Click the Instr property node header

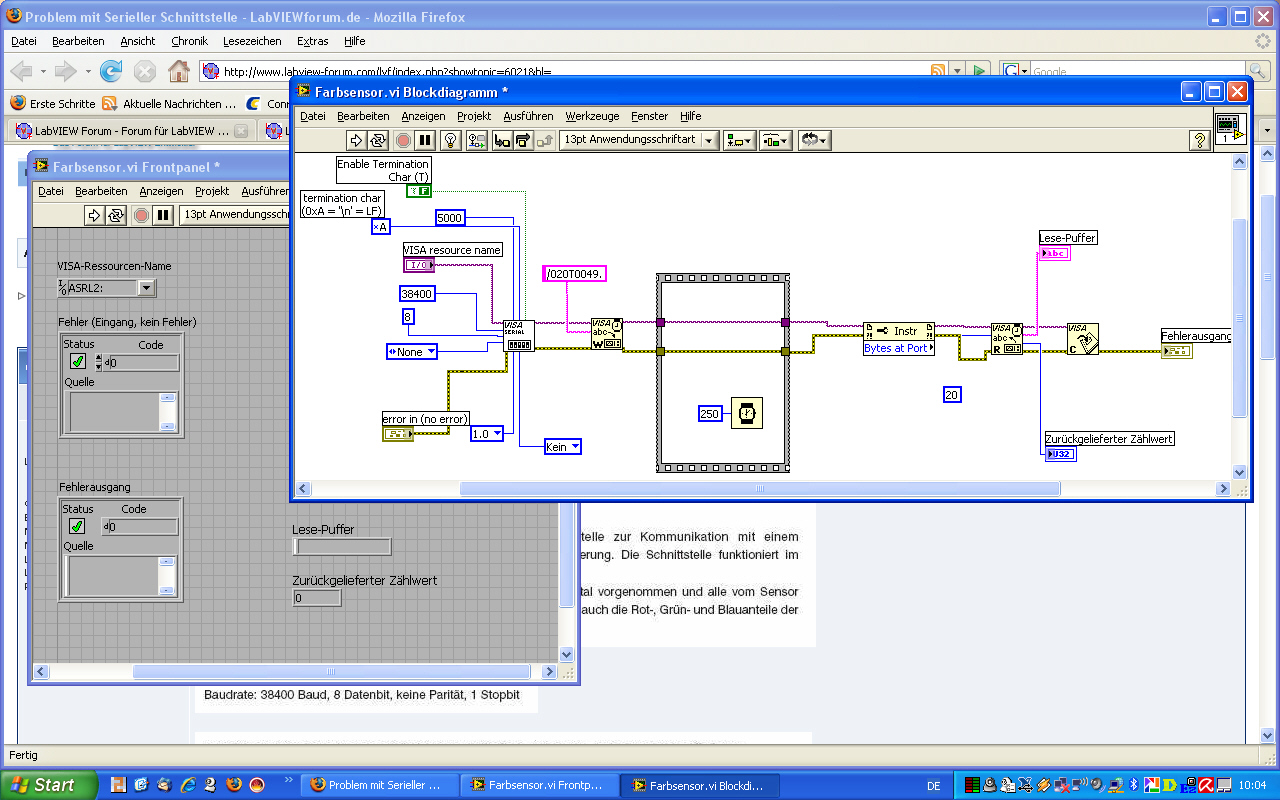898,331
